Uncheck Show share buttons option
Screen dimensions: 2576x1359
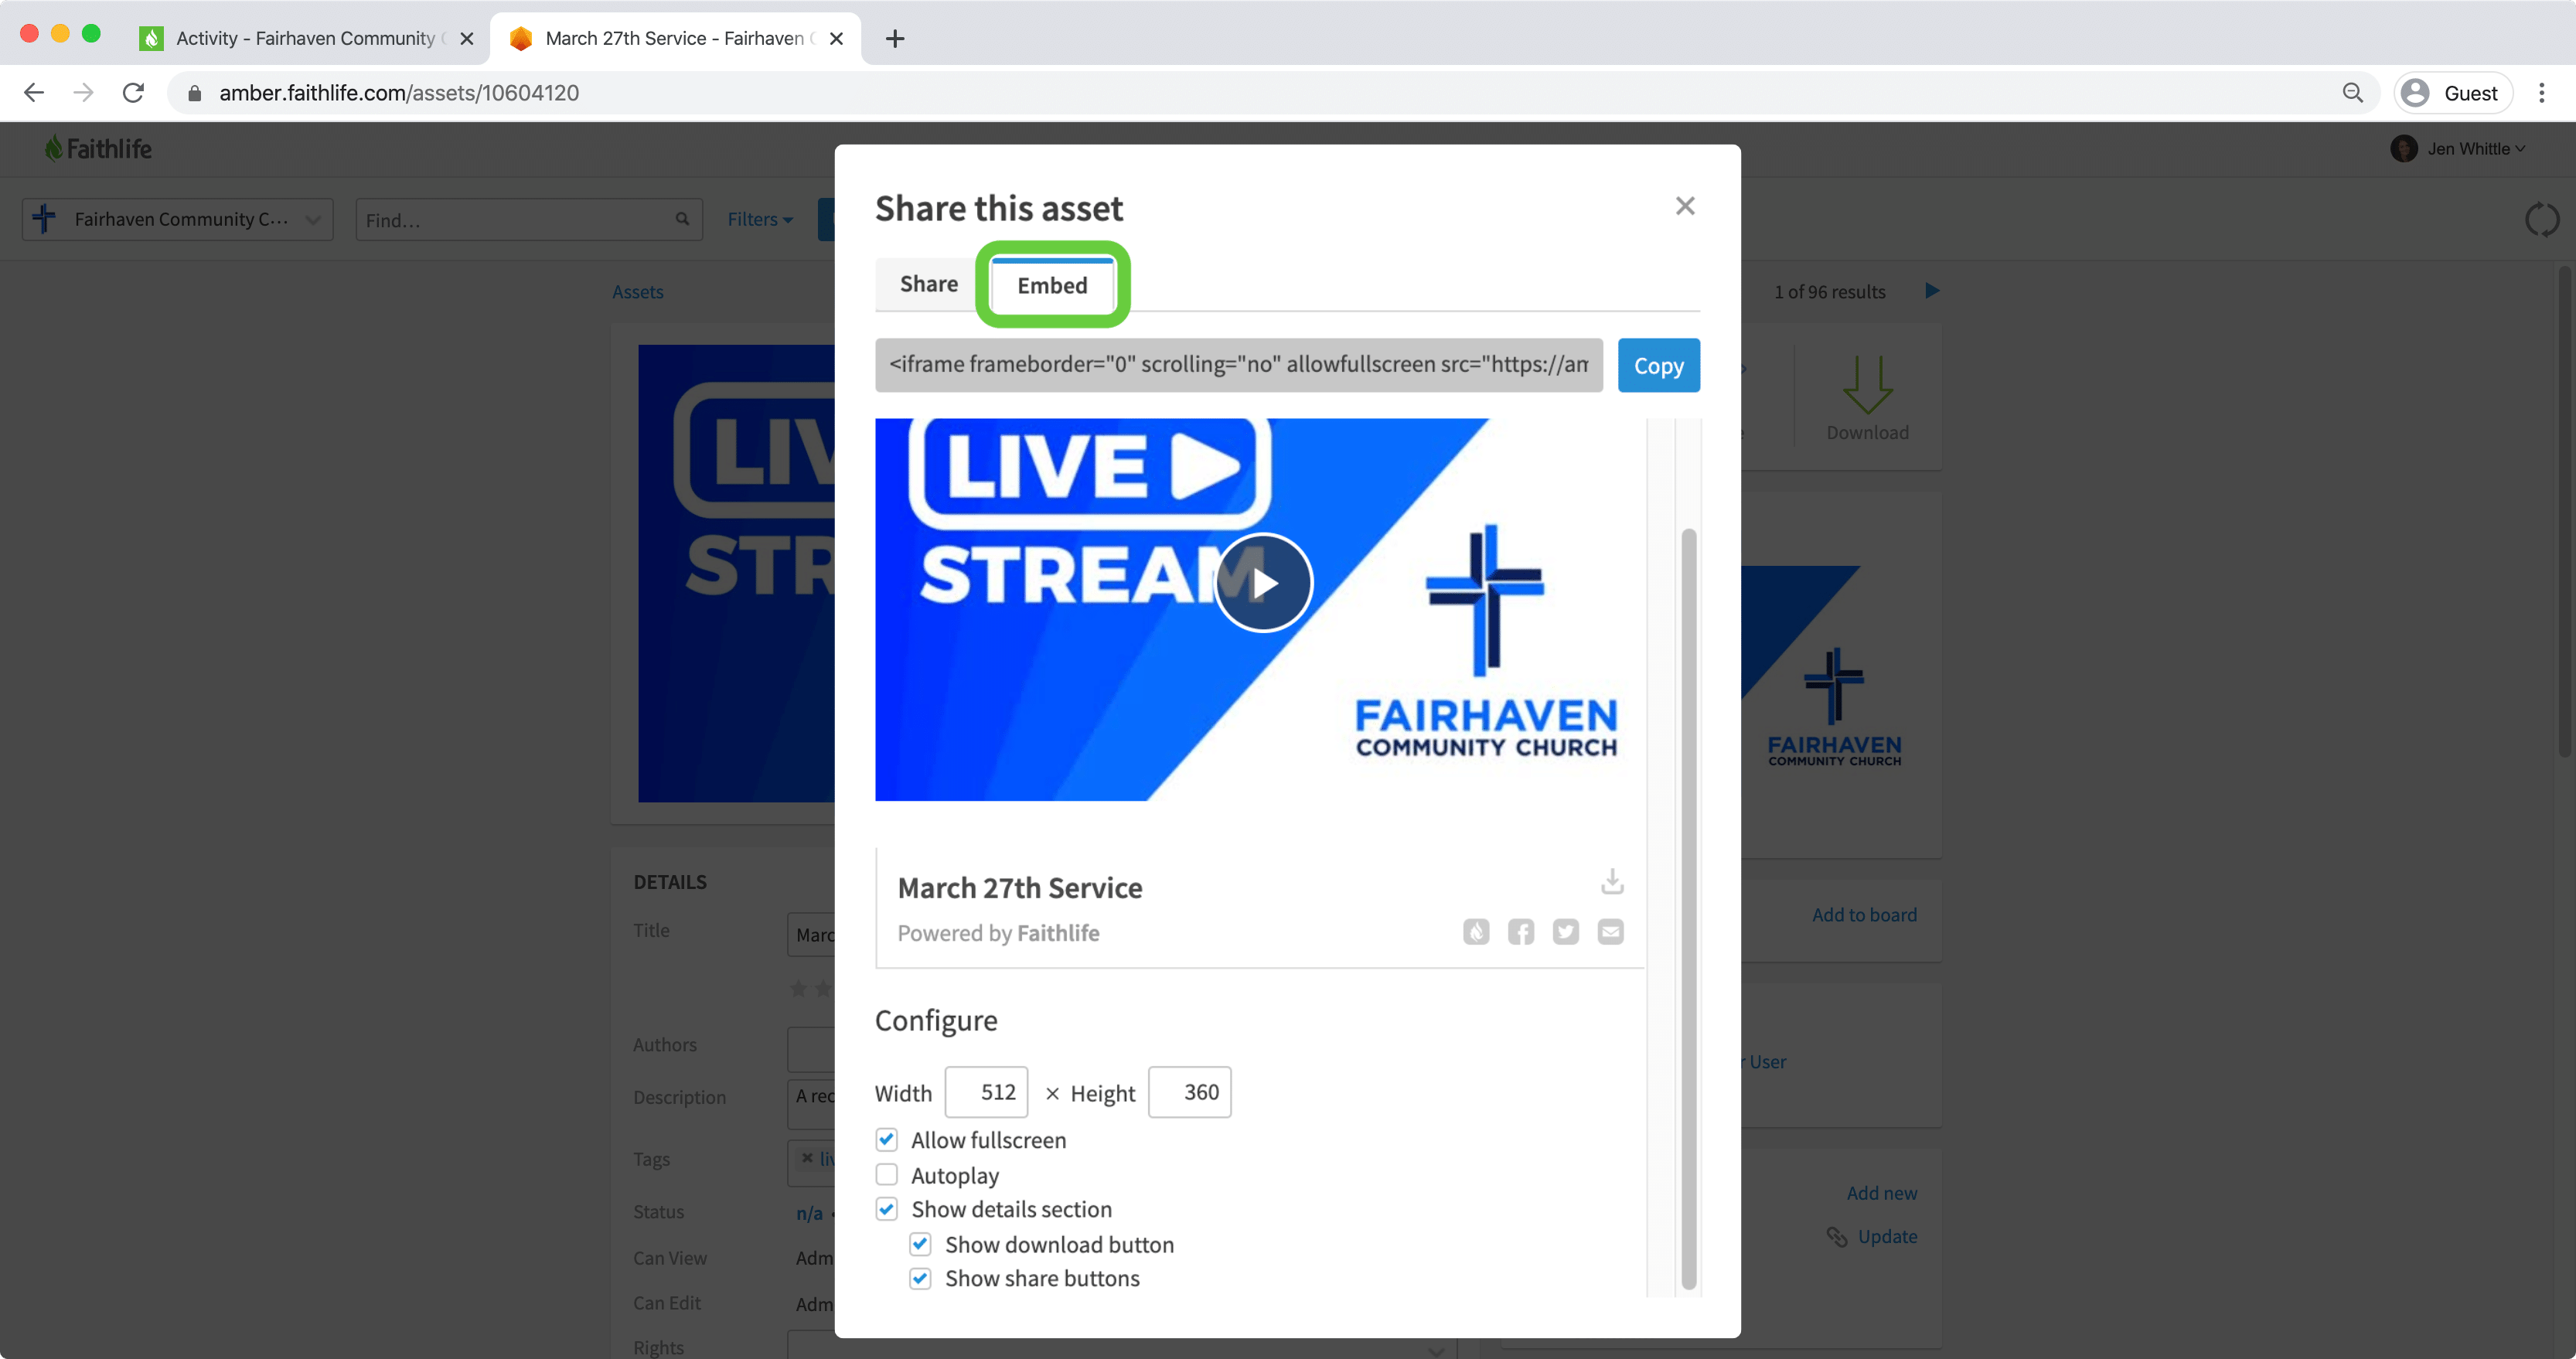[920, 1278]
